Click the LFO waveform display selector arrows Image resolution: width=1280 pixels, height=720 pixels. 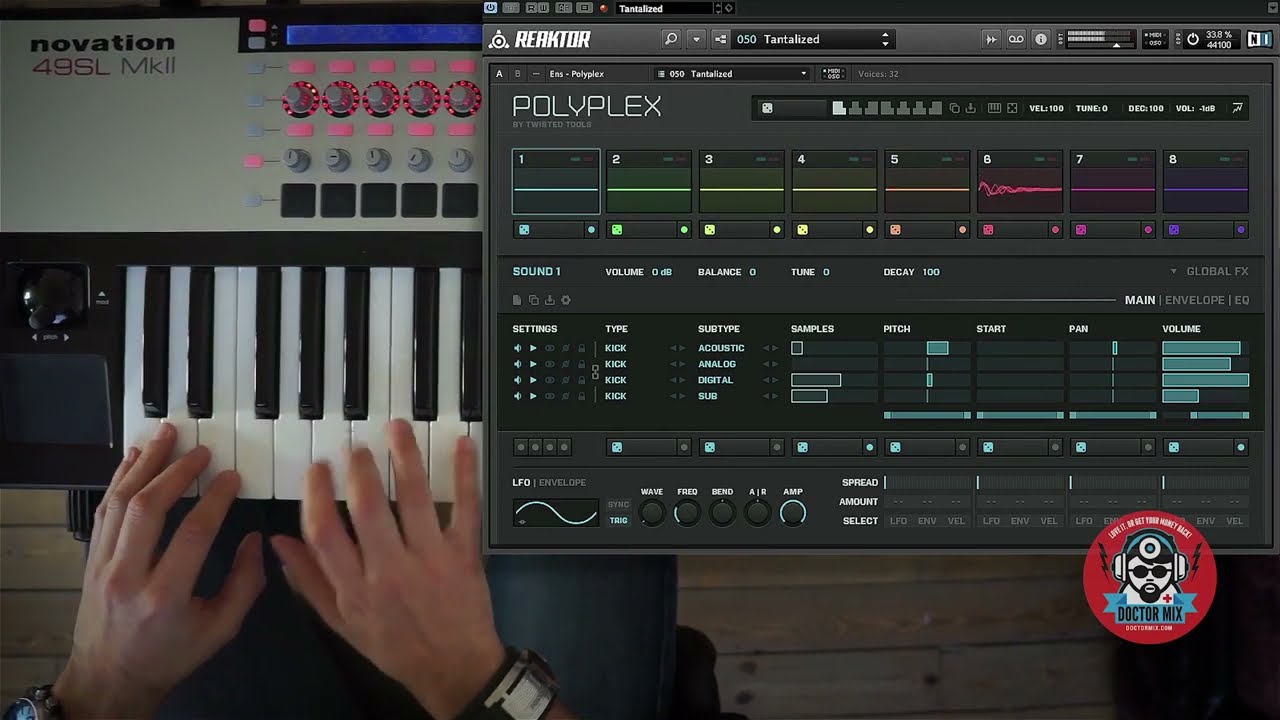520,521
